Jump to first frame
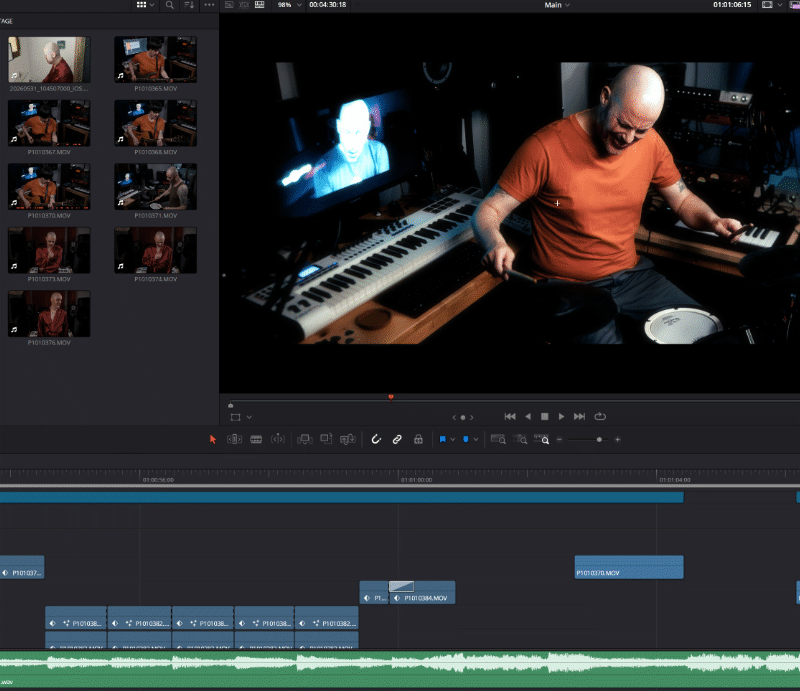800x691 pixels. tap(510, 416)
